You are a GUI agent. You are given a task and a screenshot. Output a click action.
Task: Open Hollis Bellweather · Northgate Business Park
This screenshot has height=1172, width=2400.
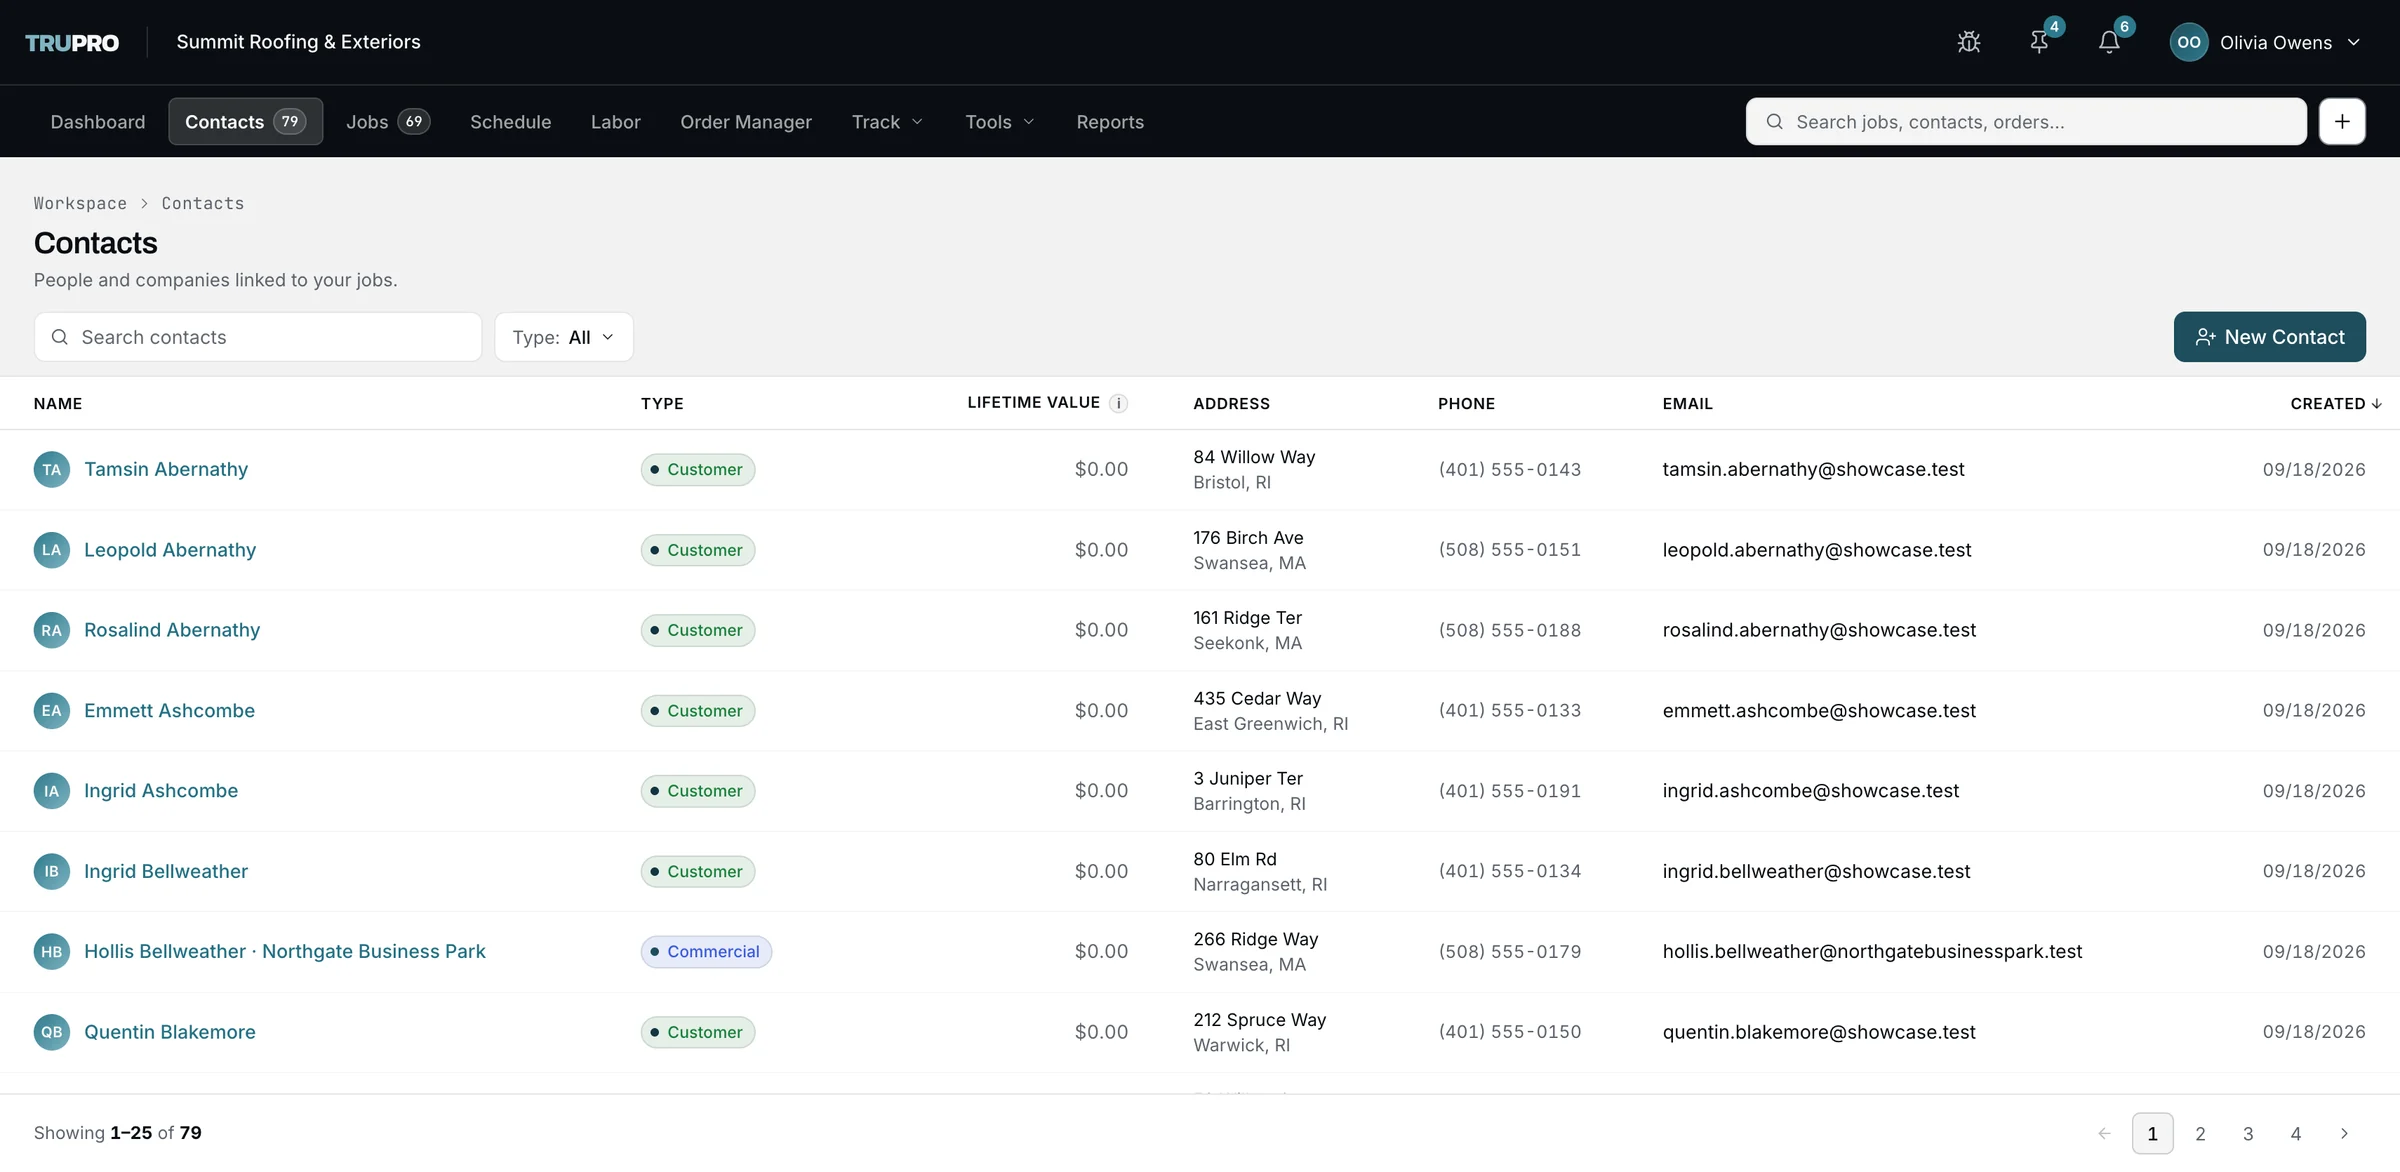pos(285,951)
